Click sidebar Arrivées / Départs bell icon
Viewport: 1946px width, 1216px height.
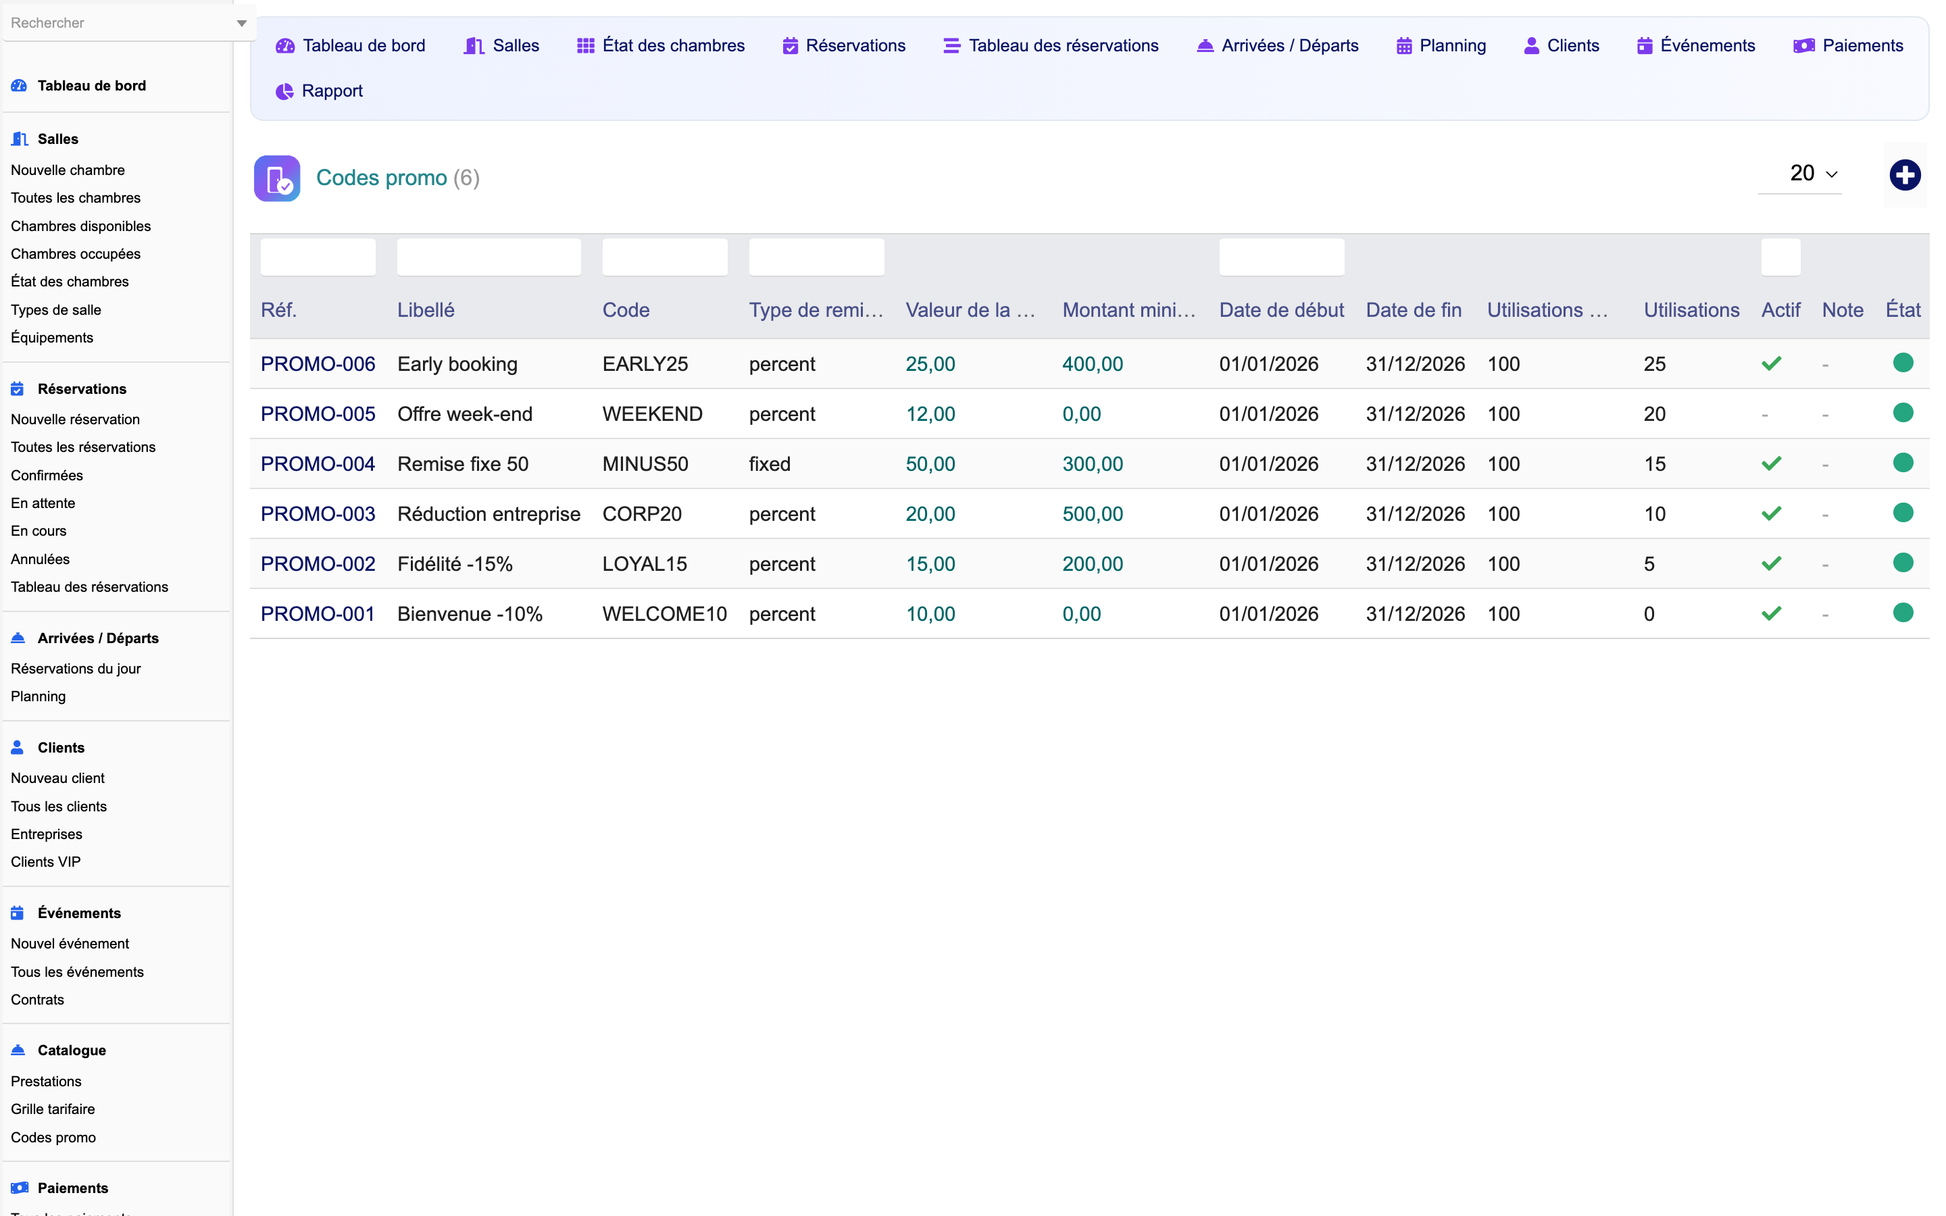18,638
